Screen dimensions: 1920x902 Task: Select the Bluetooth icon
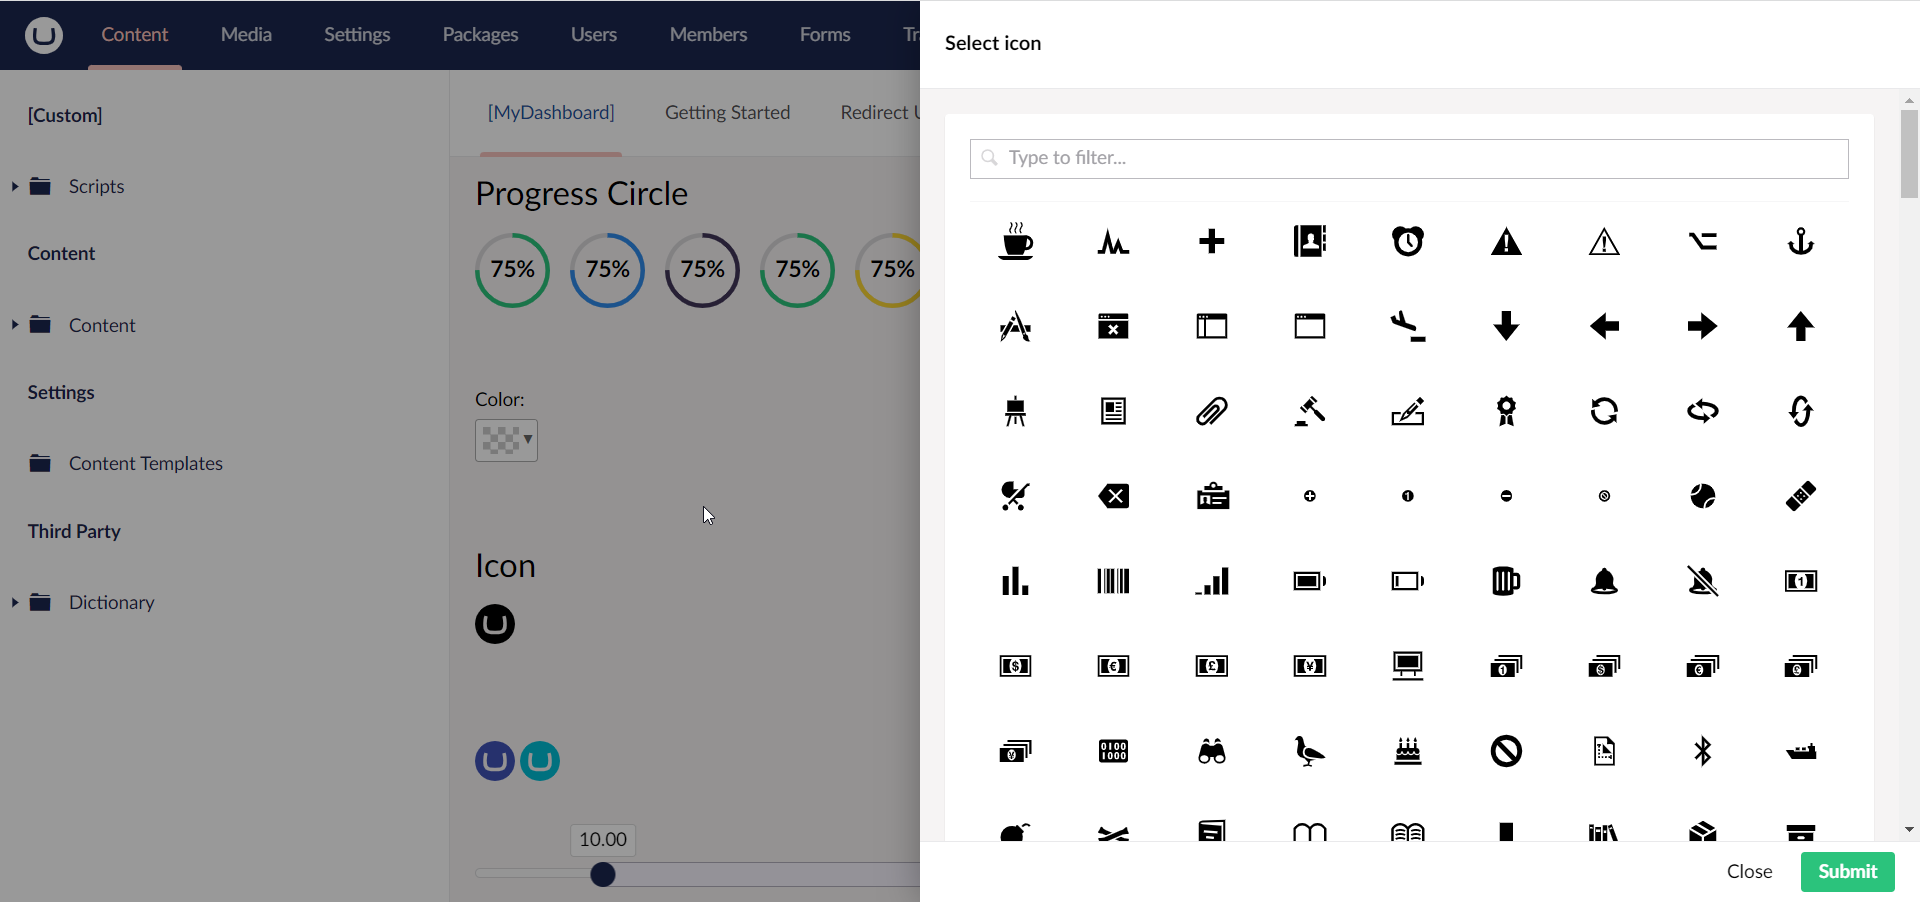coord(1703,751)
